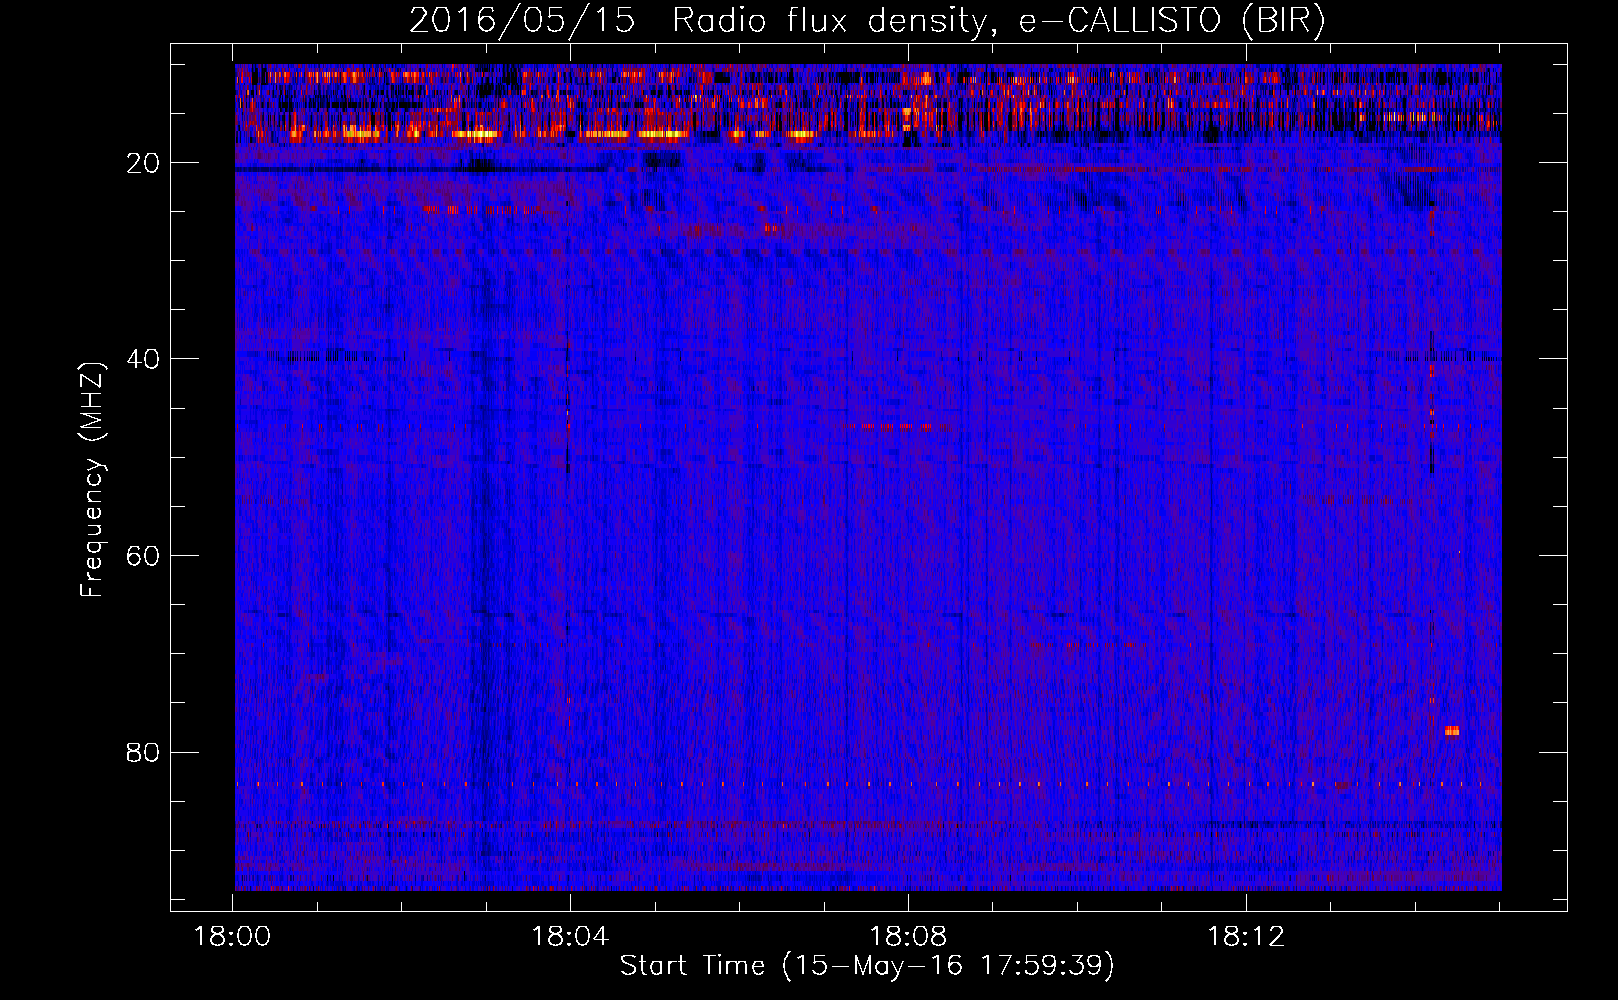Click the plot title "Radio flux density, e-CALLISTO (BIR)"
The width and height of the screenshot is (1618, 1000).
pos(998,20)
